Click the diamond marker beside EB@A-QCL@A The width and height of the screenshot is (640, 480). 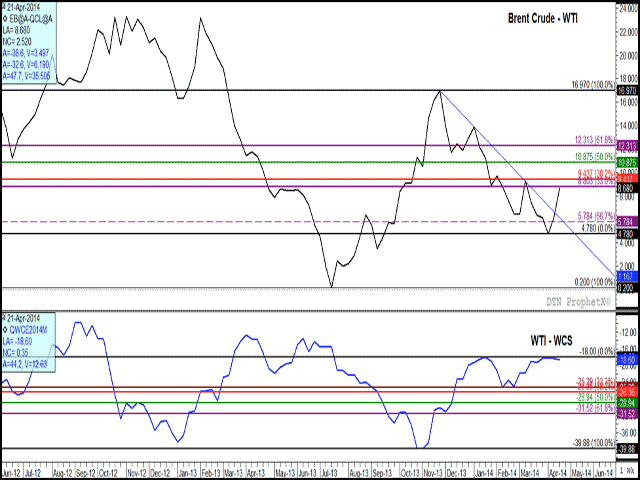[5, 18]
